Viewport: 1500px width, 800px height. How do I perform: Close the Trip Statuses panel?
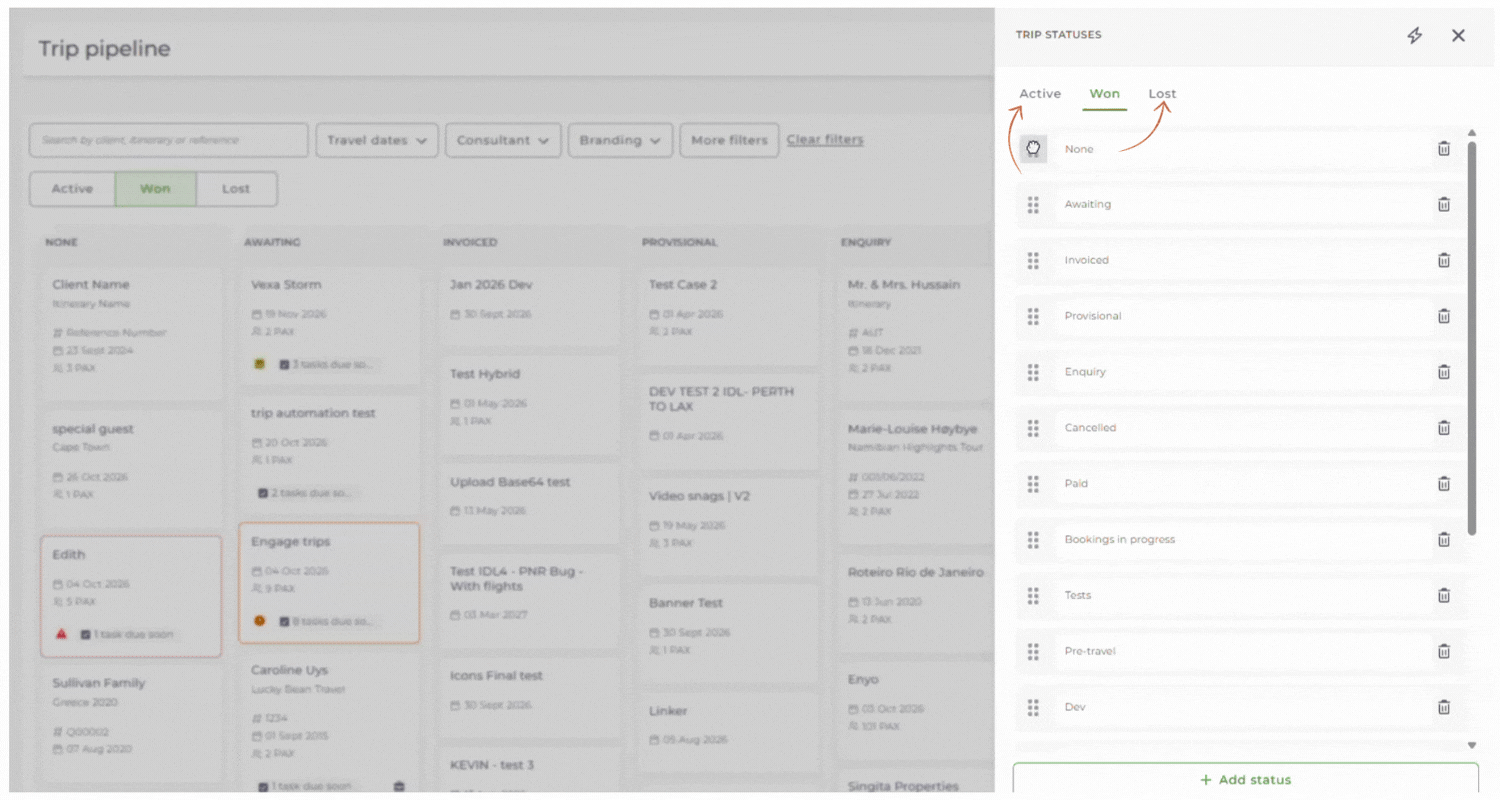1458,36
